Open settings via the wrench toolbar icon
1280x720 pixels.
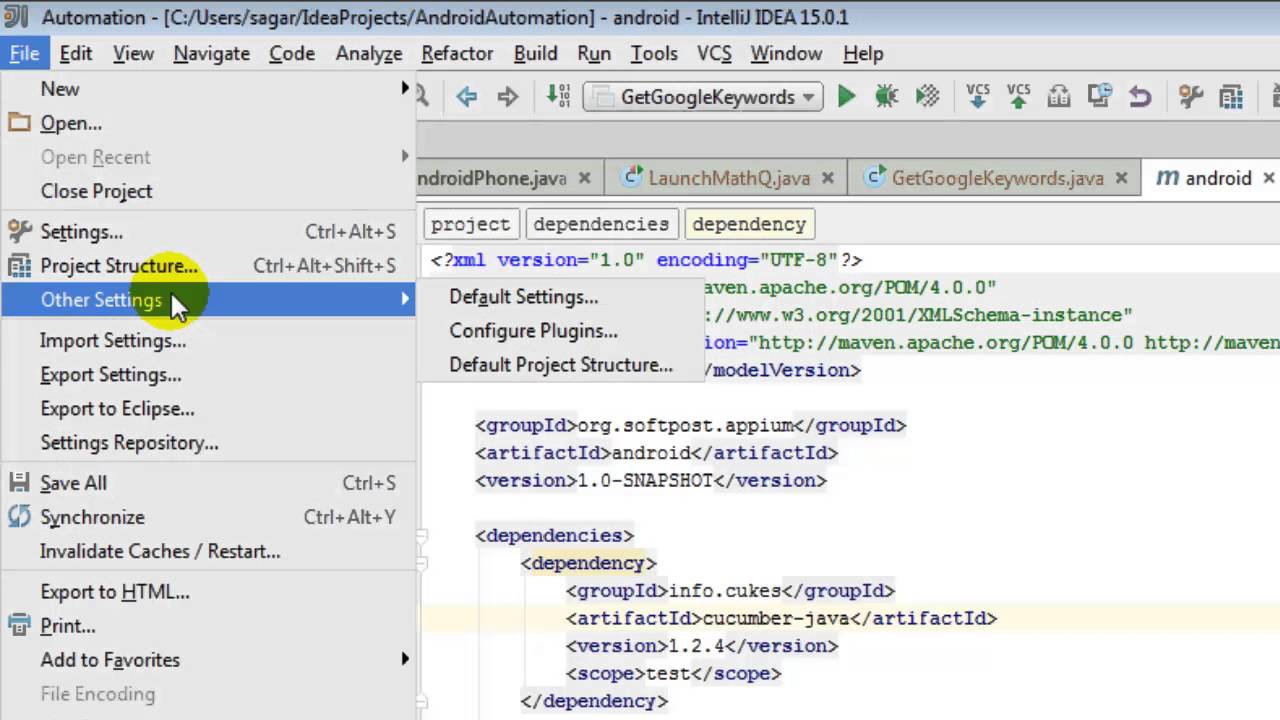coord(1190,97)
